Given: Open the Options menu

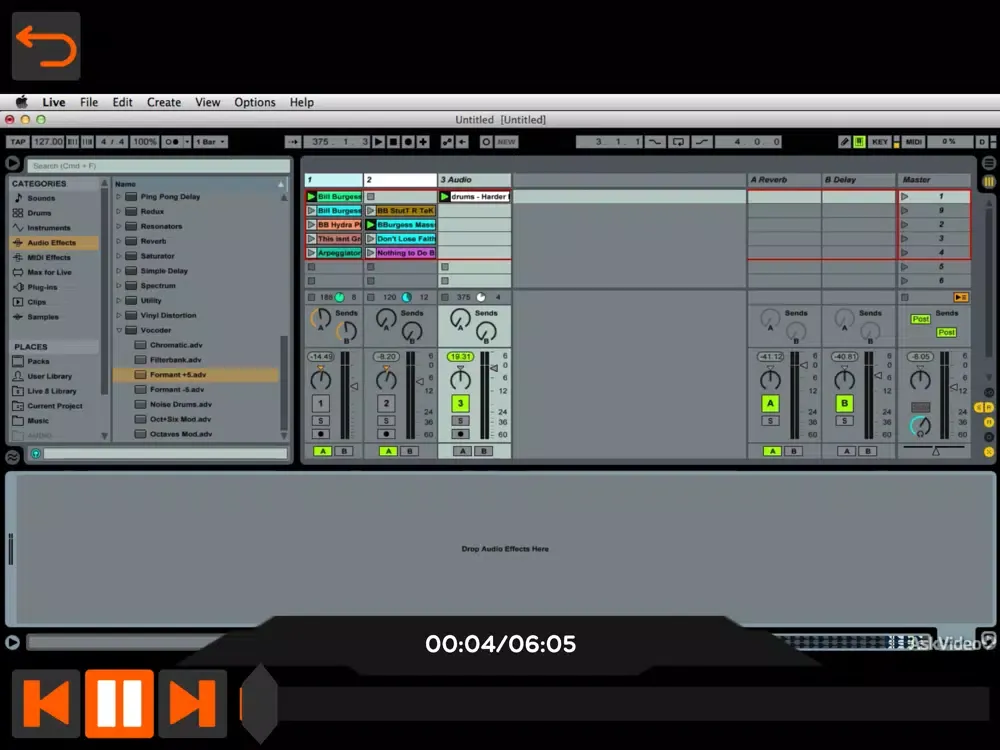Looking at the screenshot, I should pos(254,102).
